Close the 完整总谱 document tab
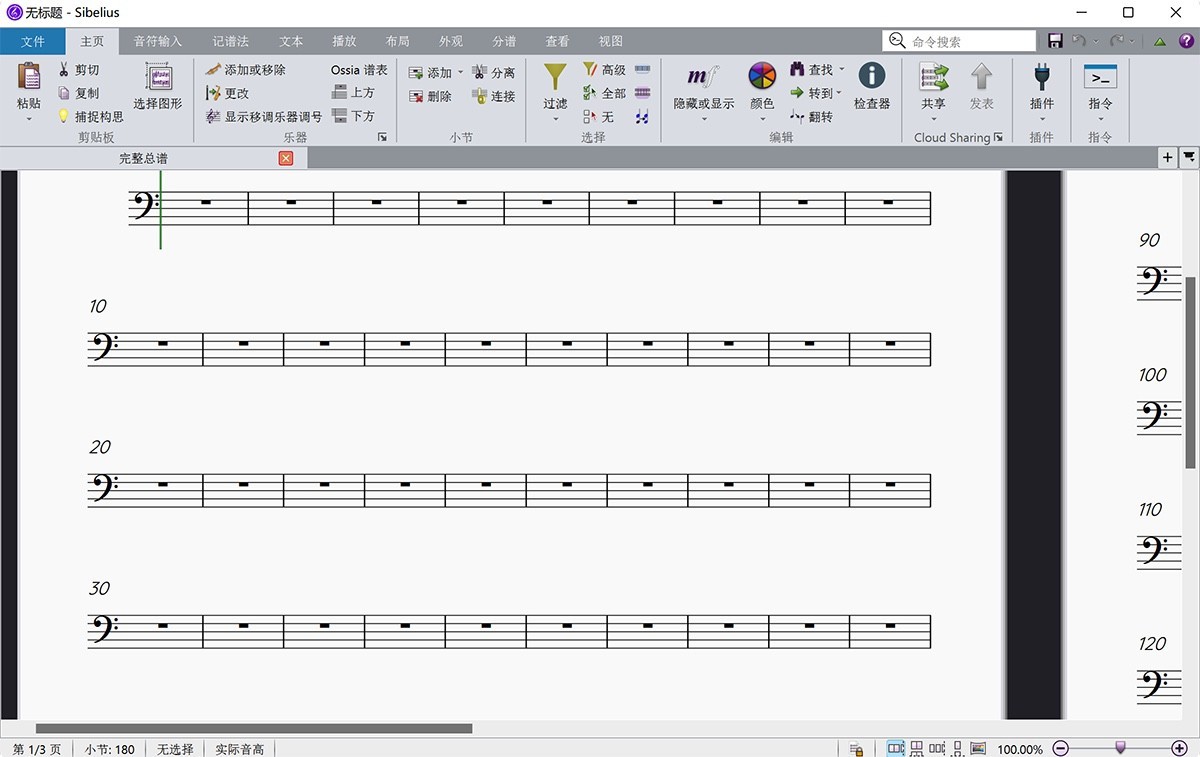 [286, 158]
